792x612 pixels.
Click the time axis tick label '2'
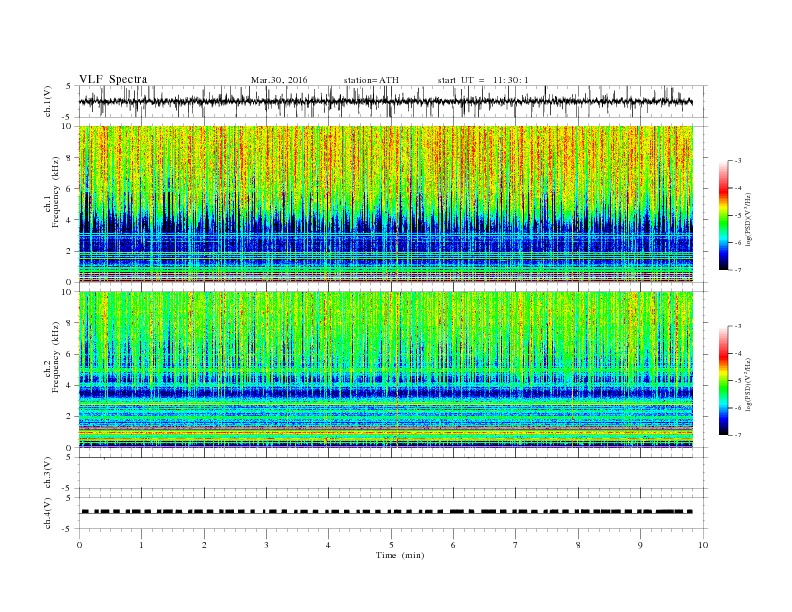(x=204, y=545)
